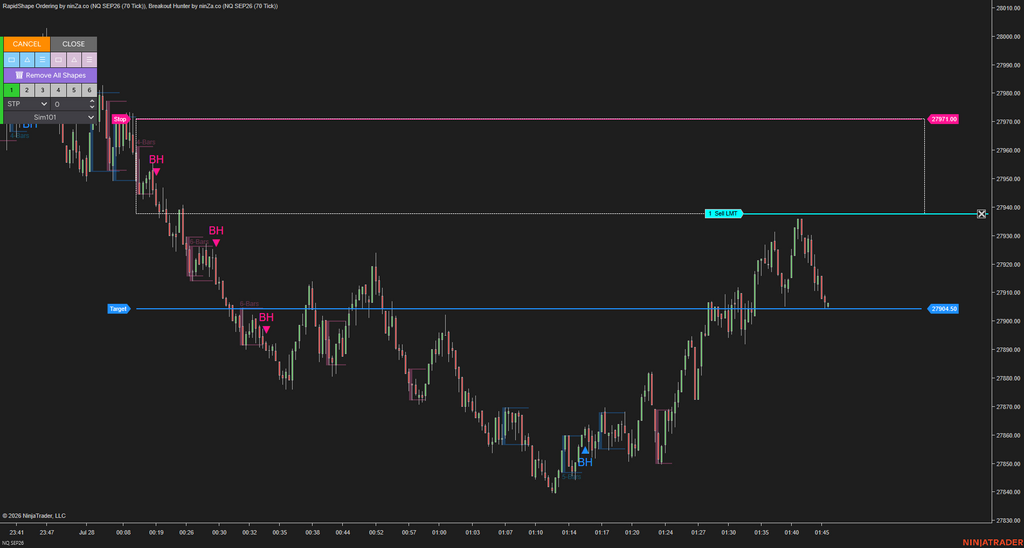The image size is (1024, 548).
Task: Click the gray CLOSE button
Action: pyautogui.click(x=74, y=44)
